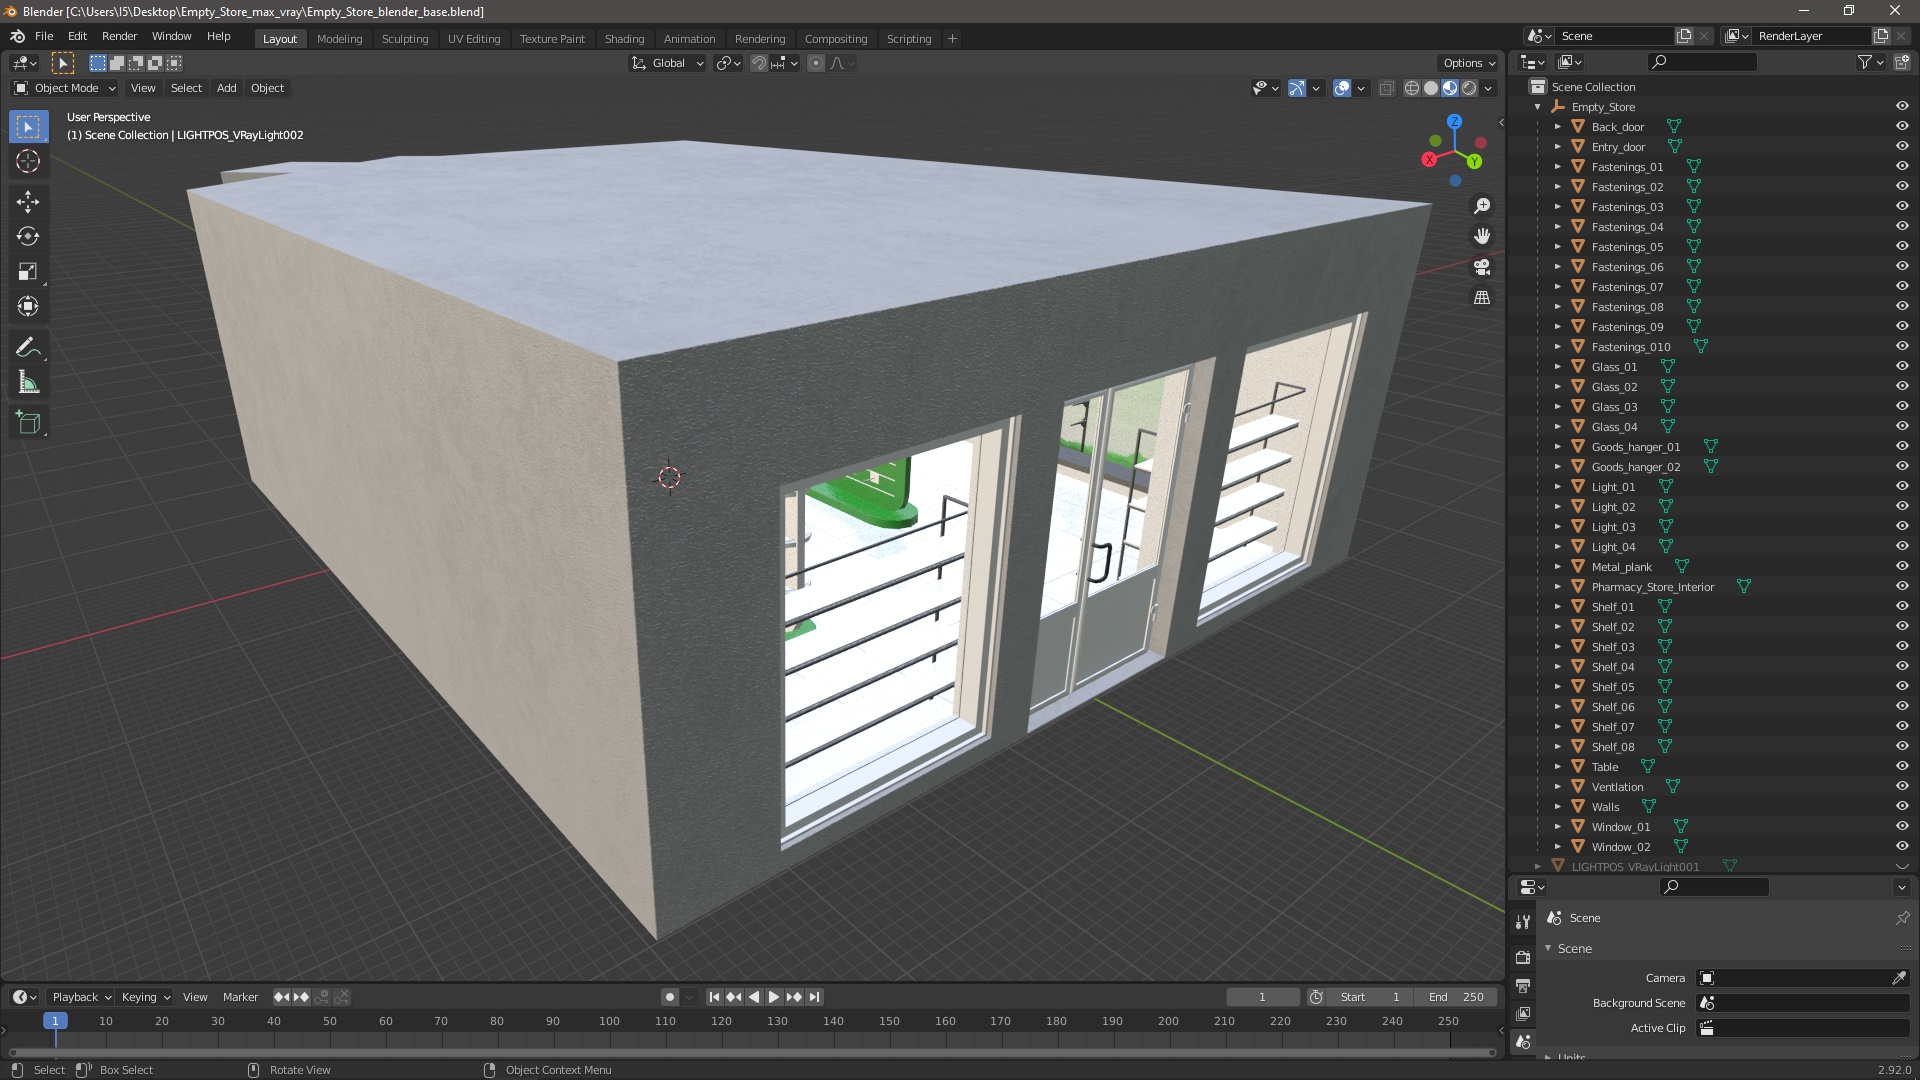Jump to the start frame button
Image resolution: width=1920 pixels, height=1080 pixels.
pyautogui.click(x=714, y=997)
